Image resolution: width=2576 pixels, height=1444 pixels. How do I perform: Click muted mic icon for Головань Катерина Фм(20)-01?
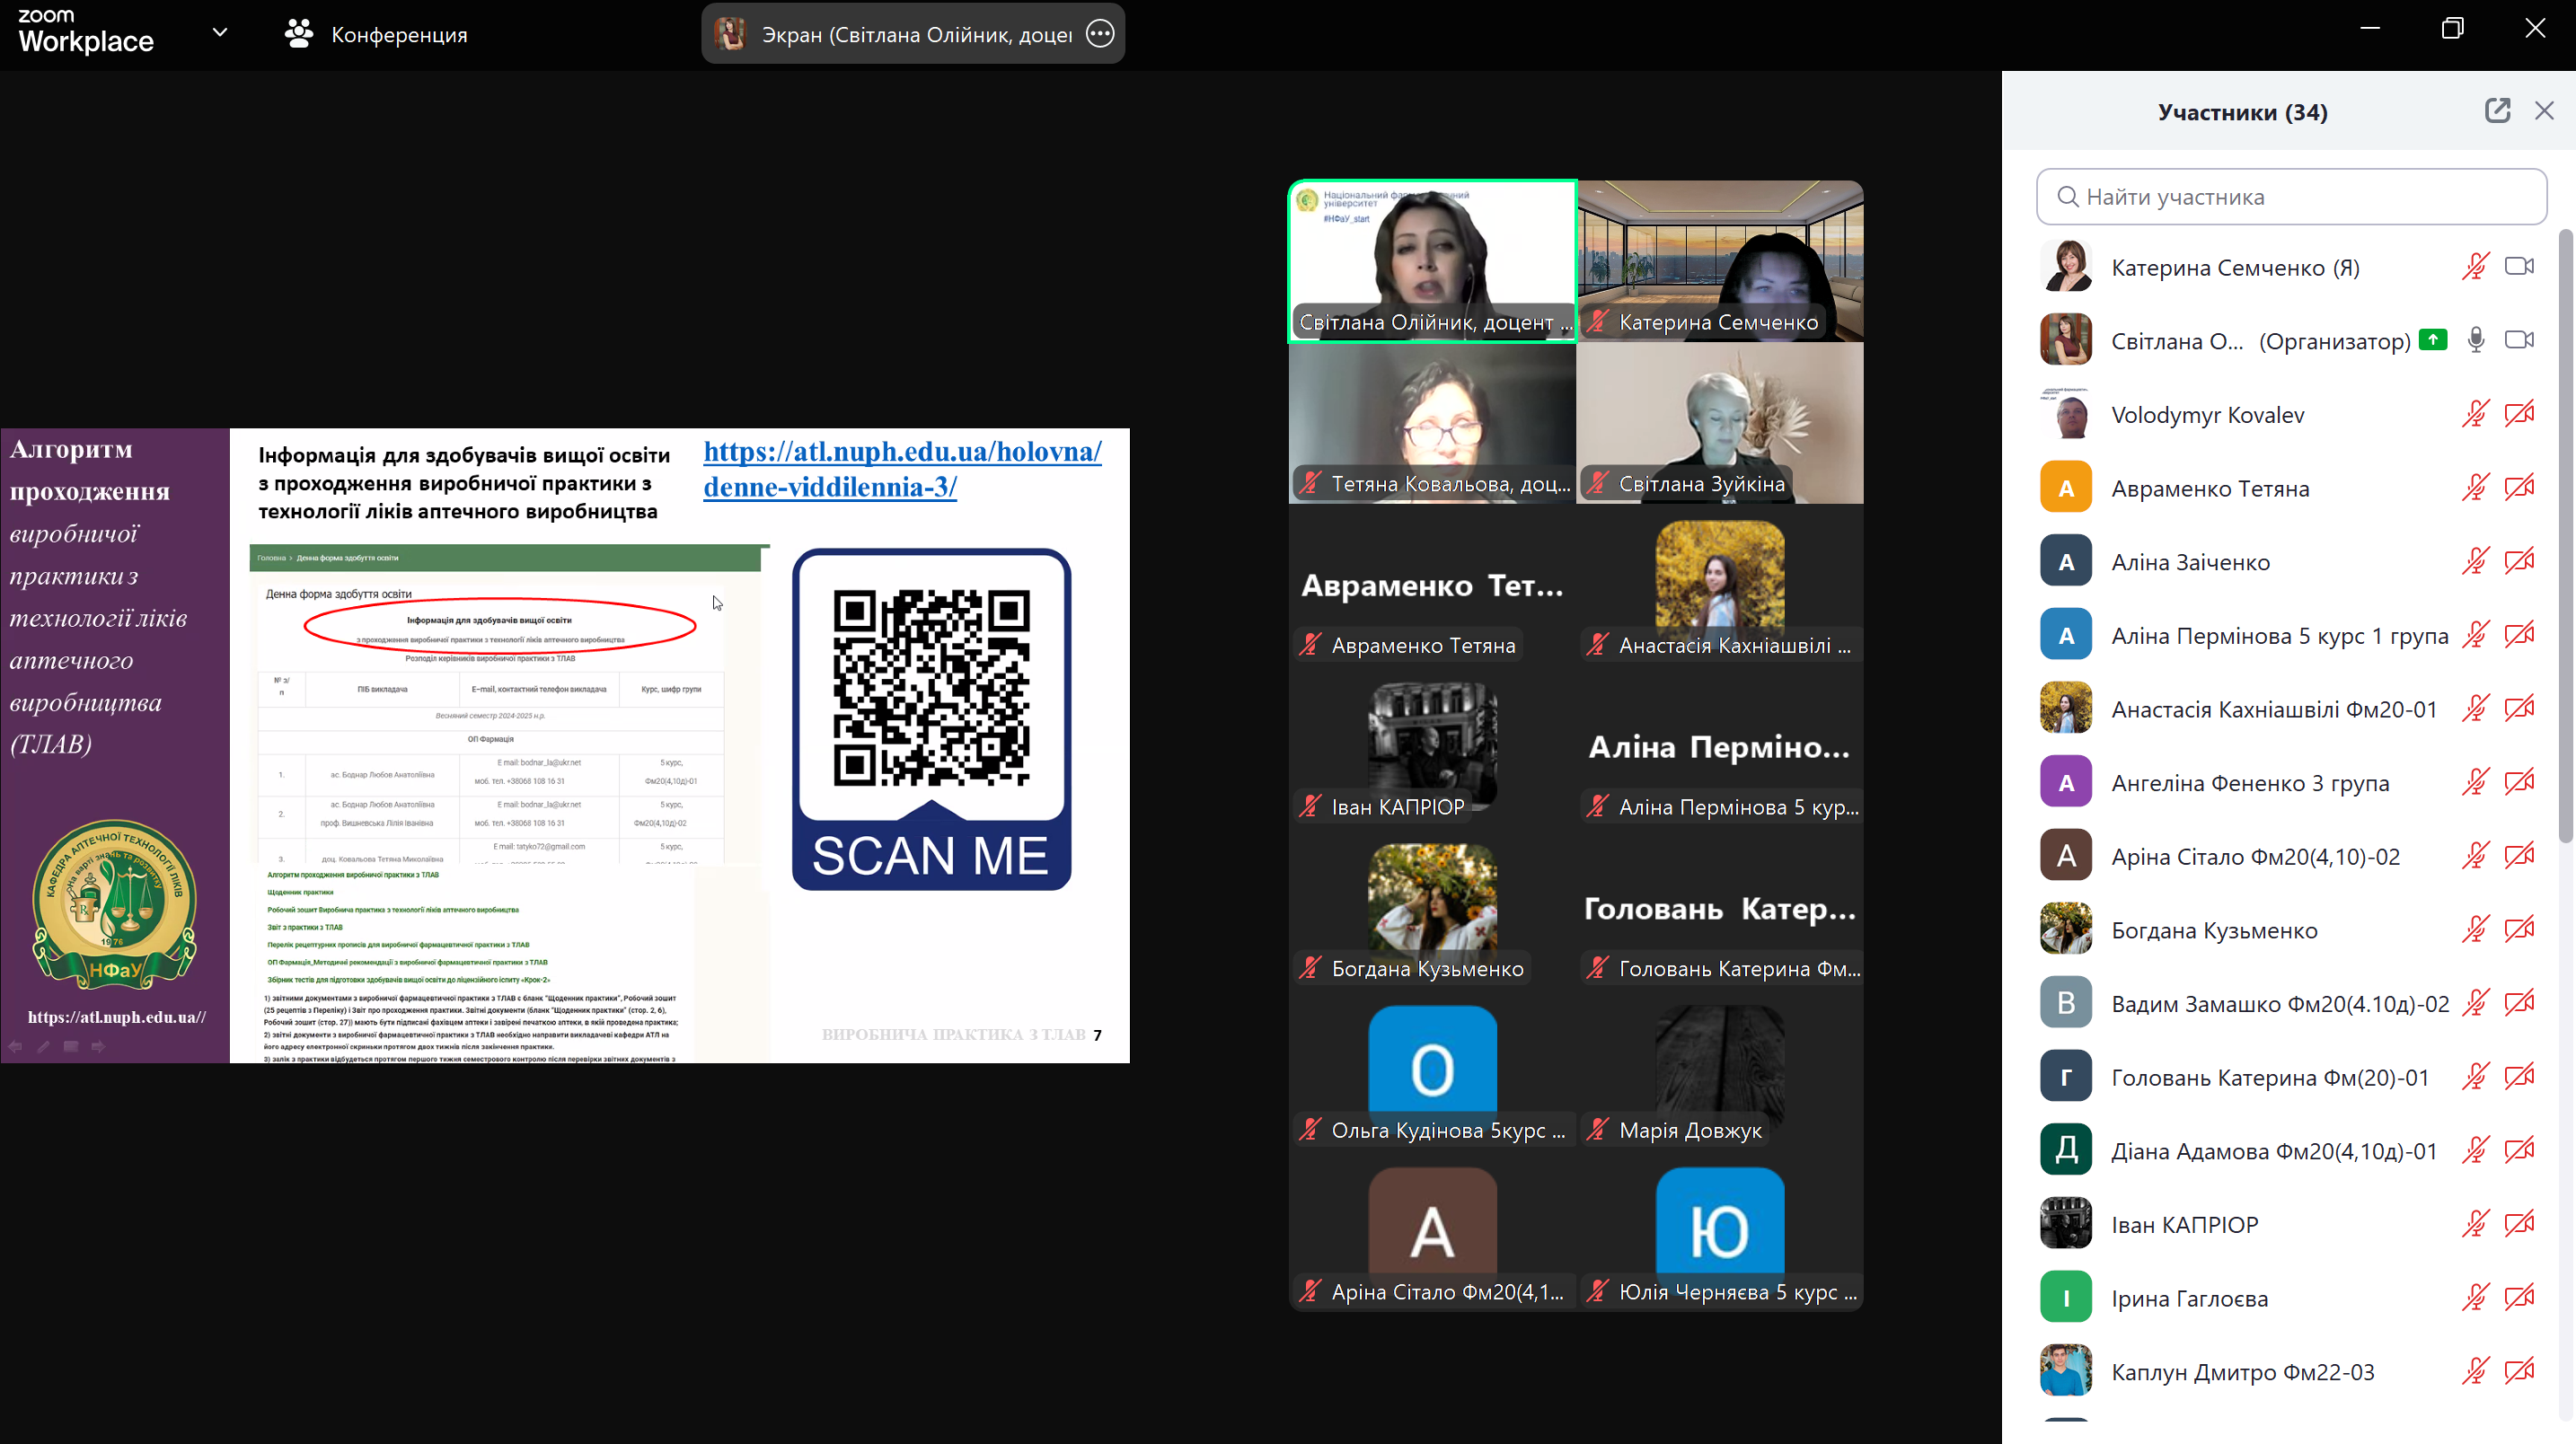click(x=2475, y=1077)
